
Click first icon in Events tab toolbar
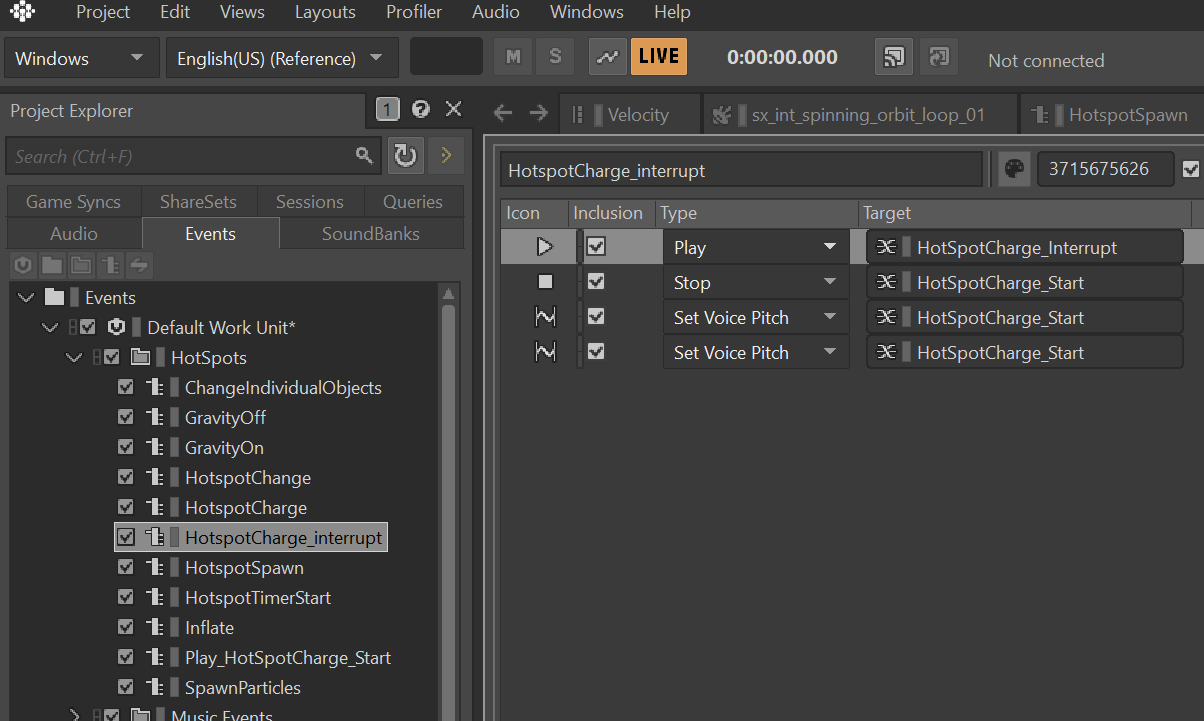pos(23,265)
